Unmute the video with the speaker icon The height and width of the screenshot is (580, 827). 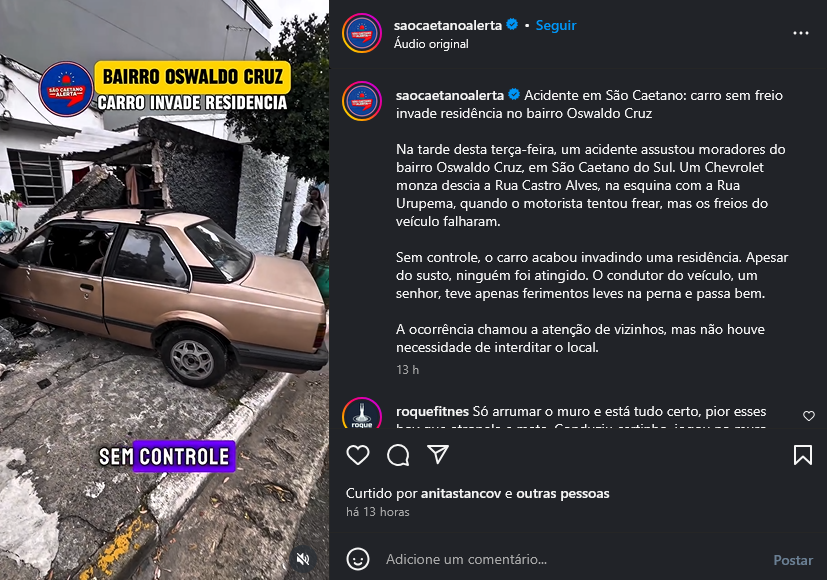pos(303,559)
